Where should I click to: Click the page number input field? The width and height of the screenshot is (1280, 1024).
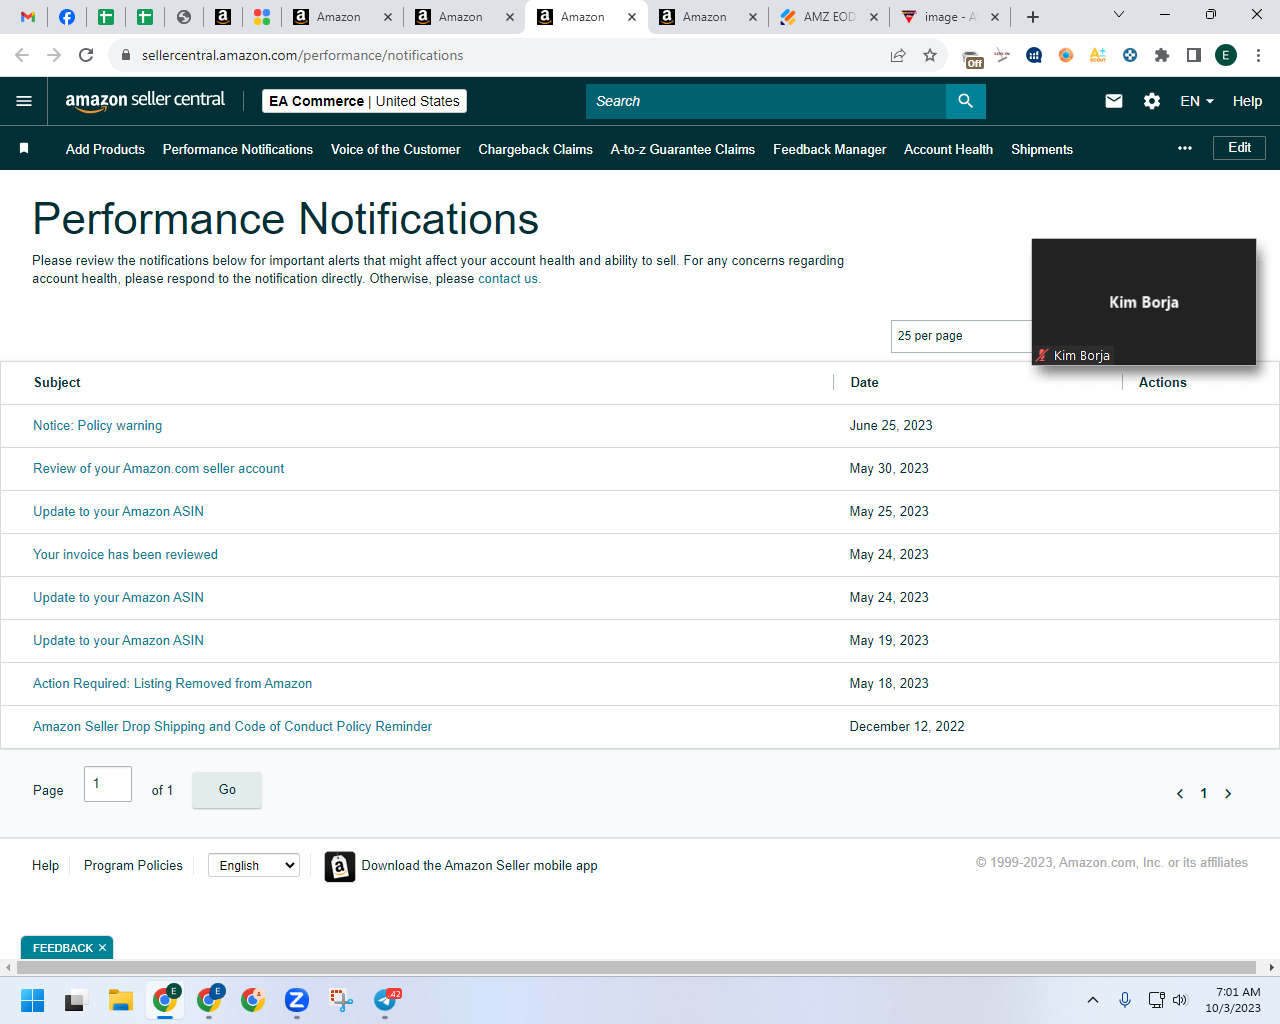click(108, 784)
